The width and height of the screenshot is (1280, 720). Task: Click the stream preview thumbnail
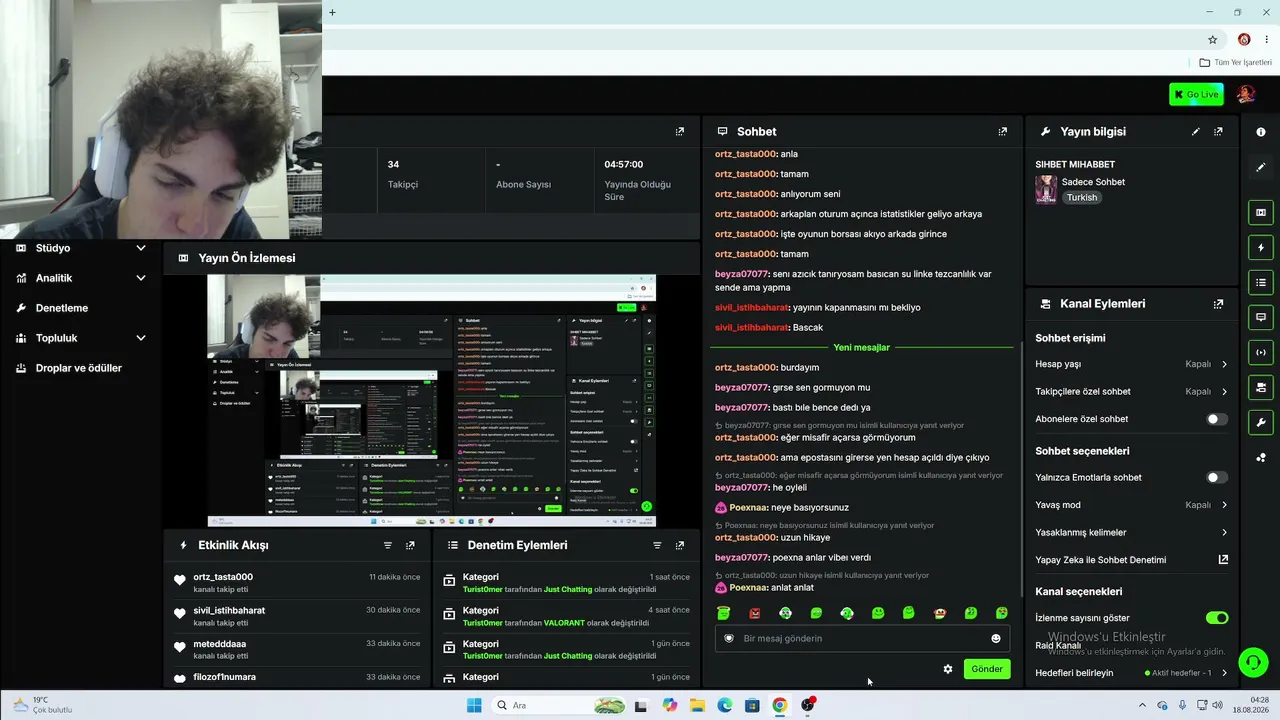click(431, 400)
